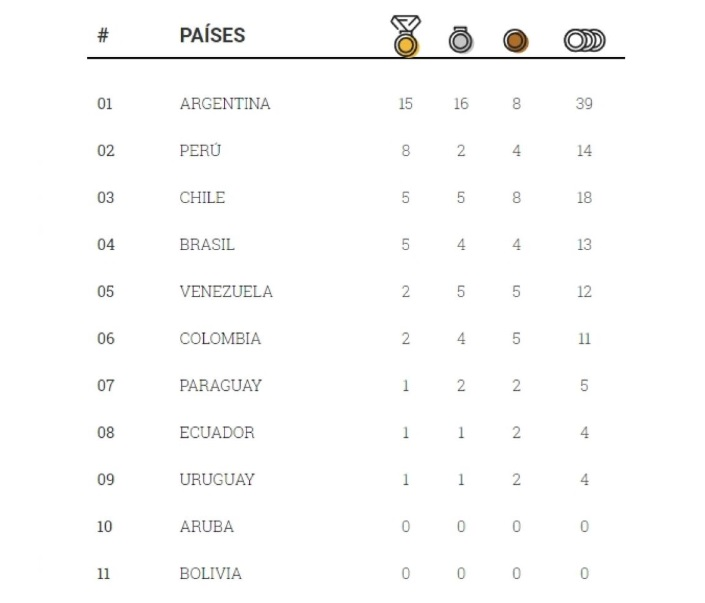Click the # rank column header
The image size is (705, 603).
tap(103, 35)
